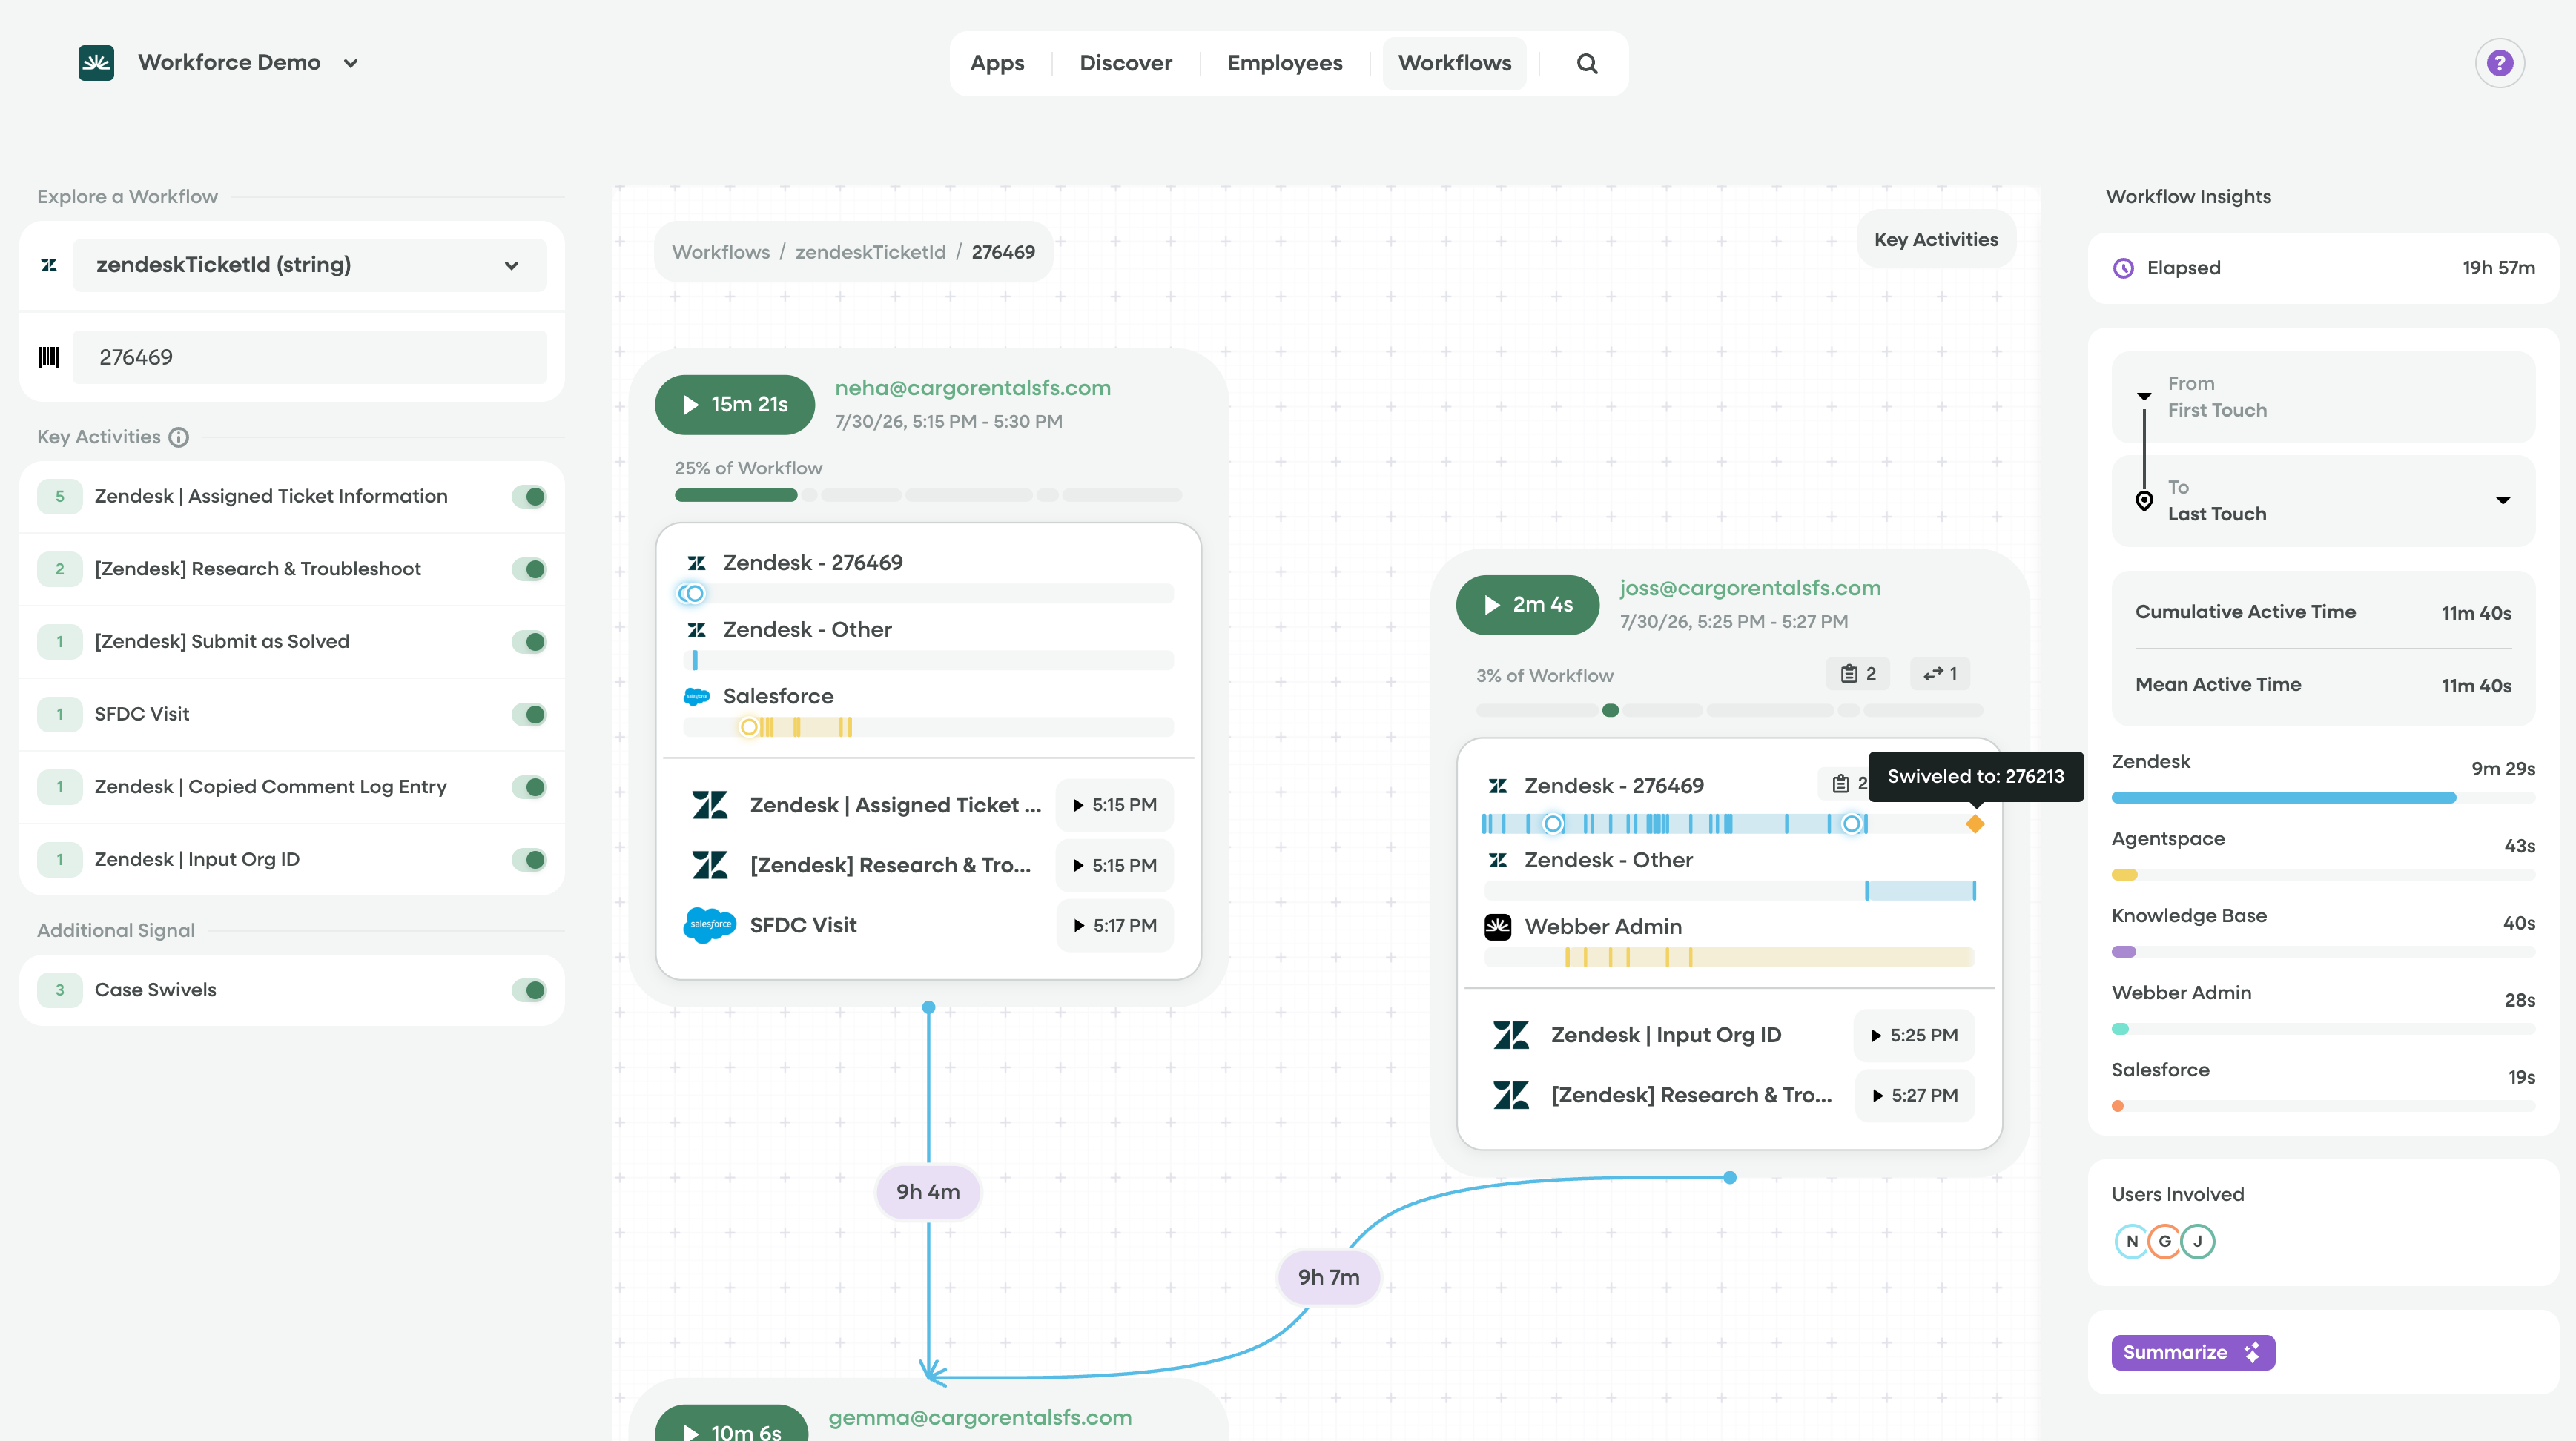This screenshot has width=2576, height=1441.
Task: Click the clipboard badge next to Zendesk - 276469 in joss card
Action: click(1844, 784)
